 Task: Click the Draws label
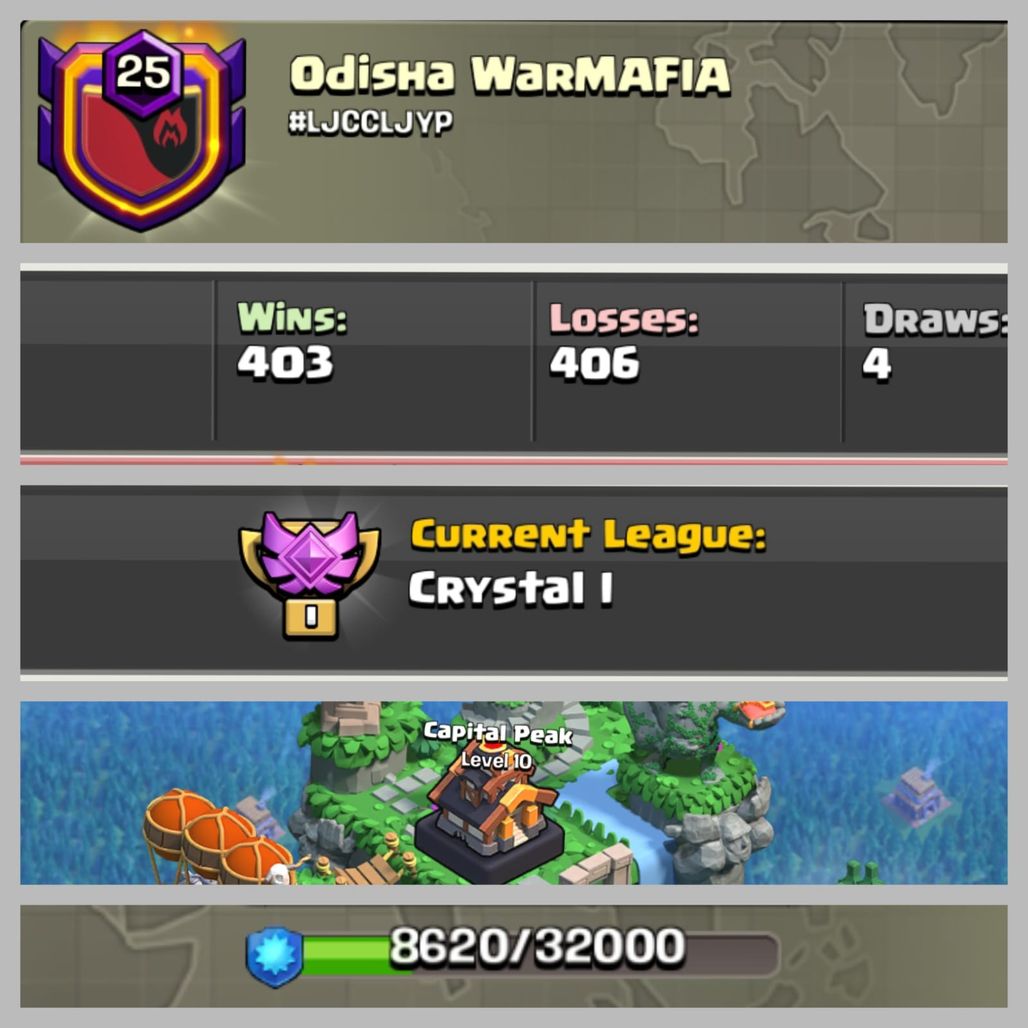point(935,319)
